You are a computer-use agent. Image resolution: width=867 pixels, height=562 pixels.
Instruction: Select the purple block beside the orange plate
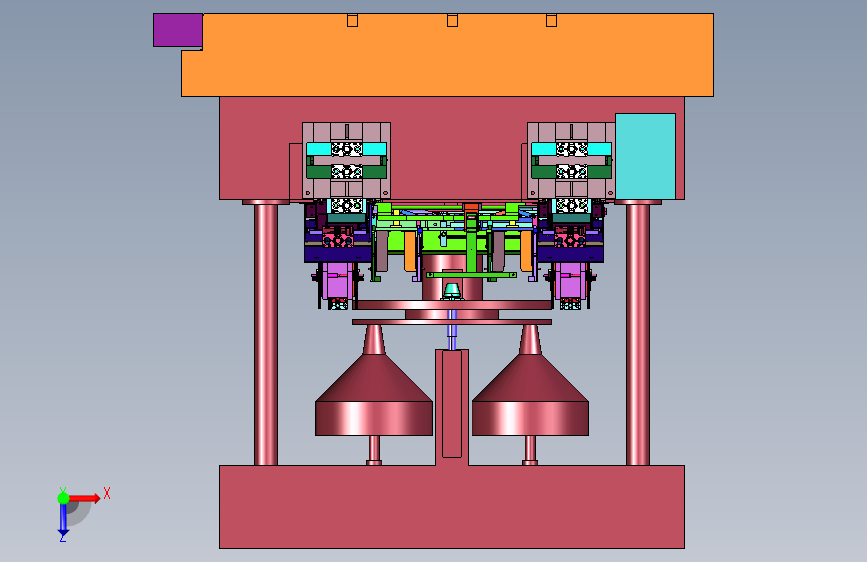177,30
